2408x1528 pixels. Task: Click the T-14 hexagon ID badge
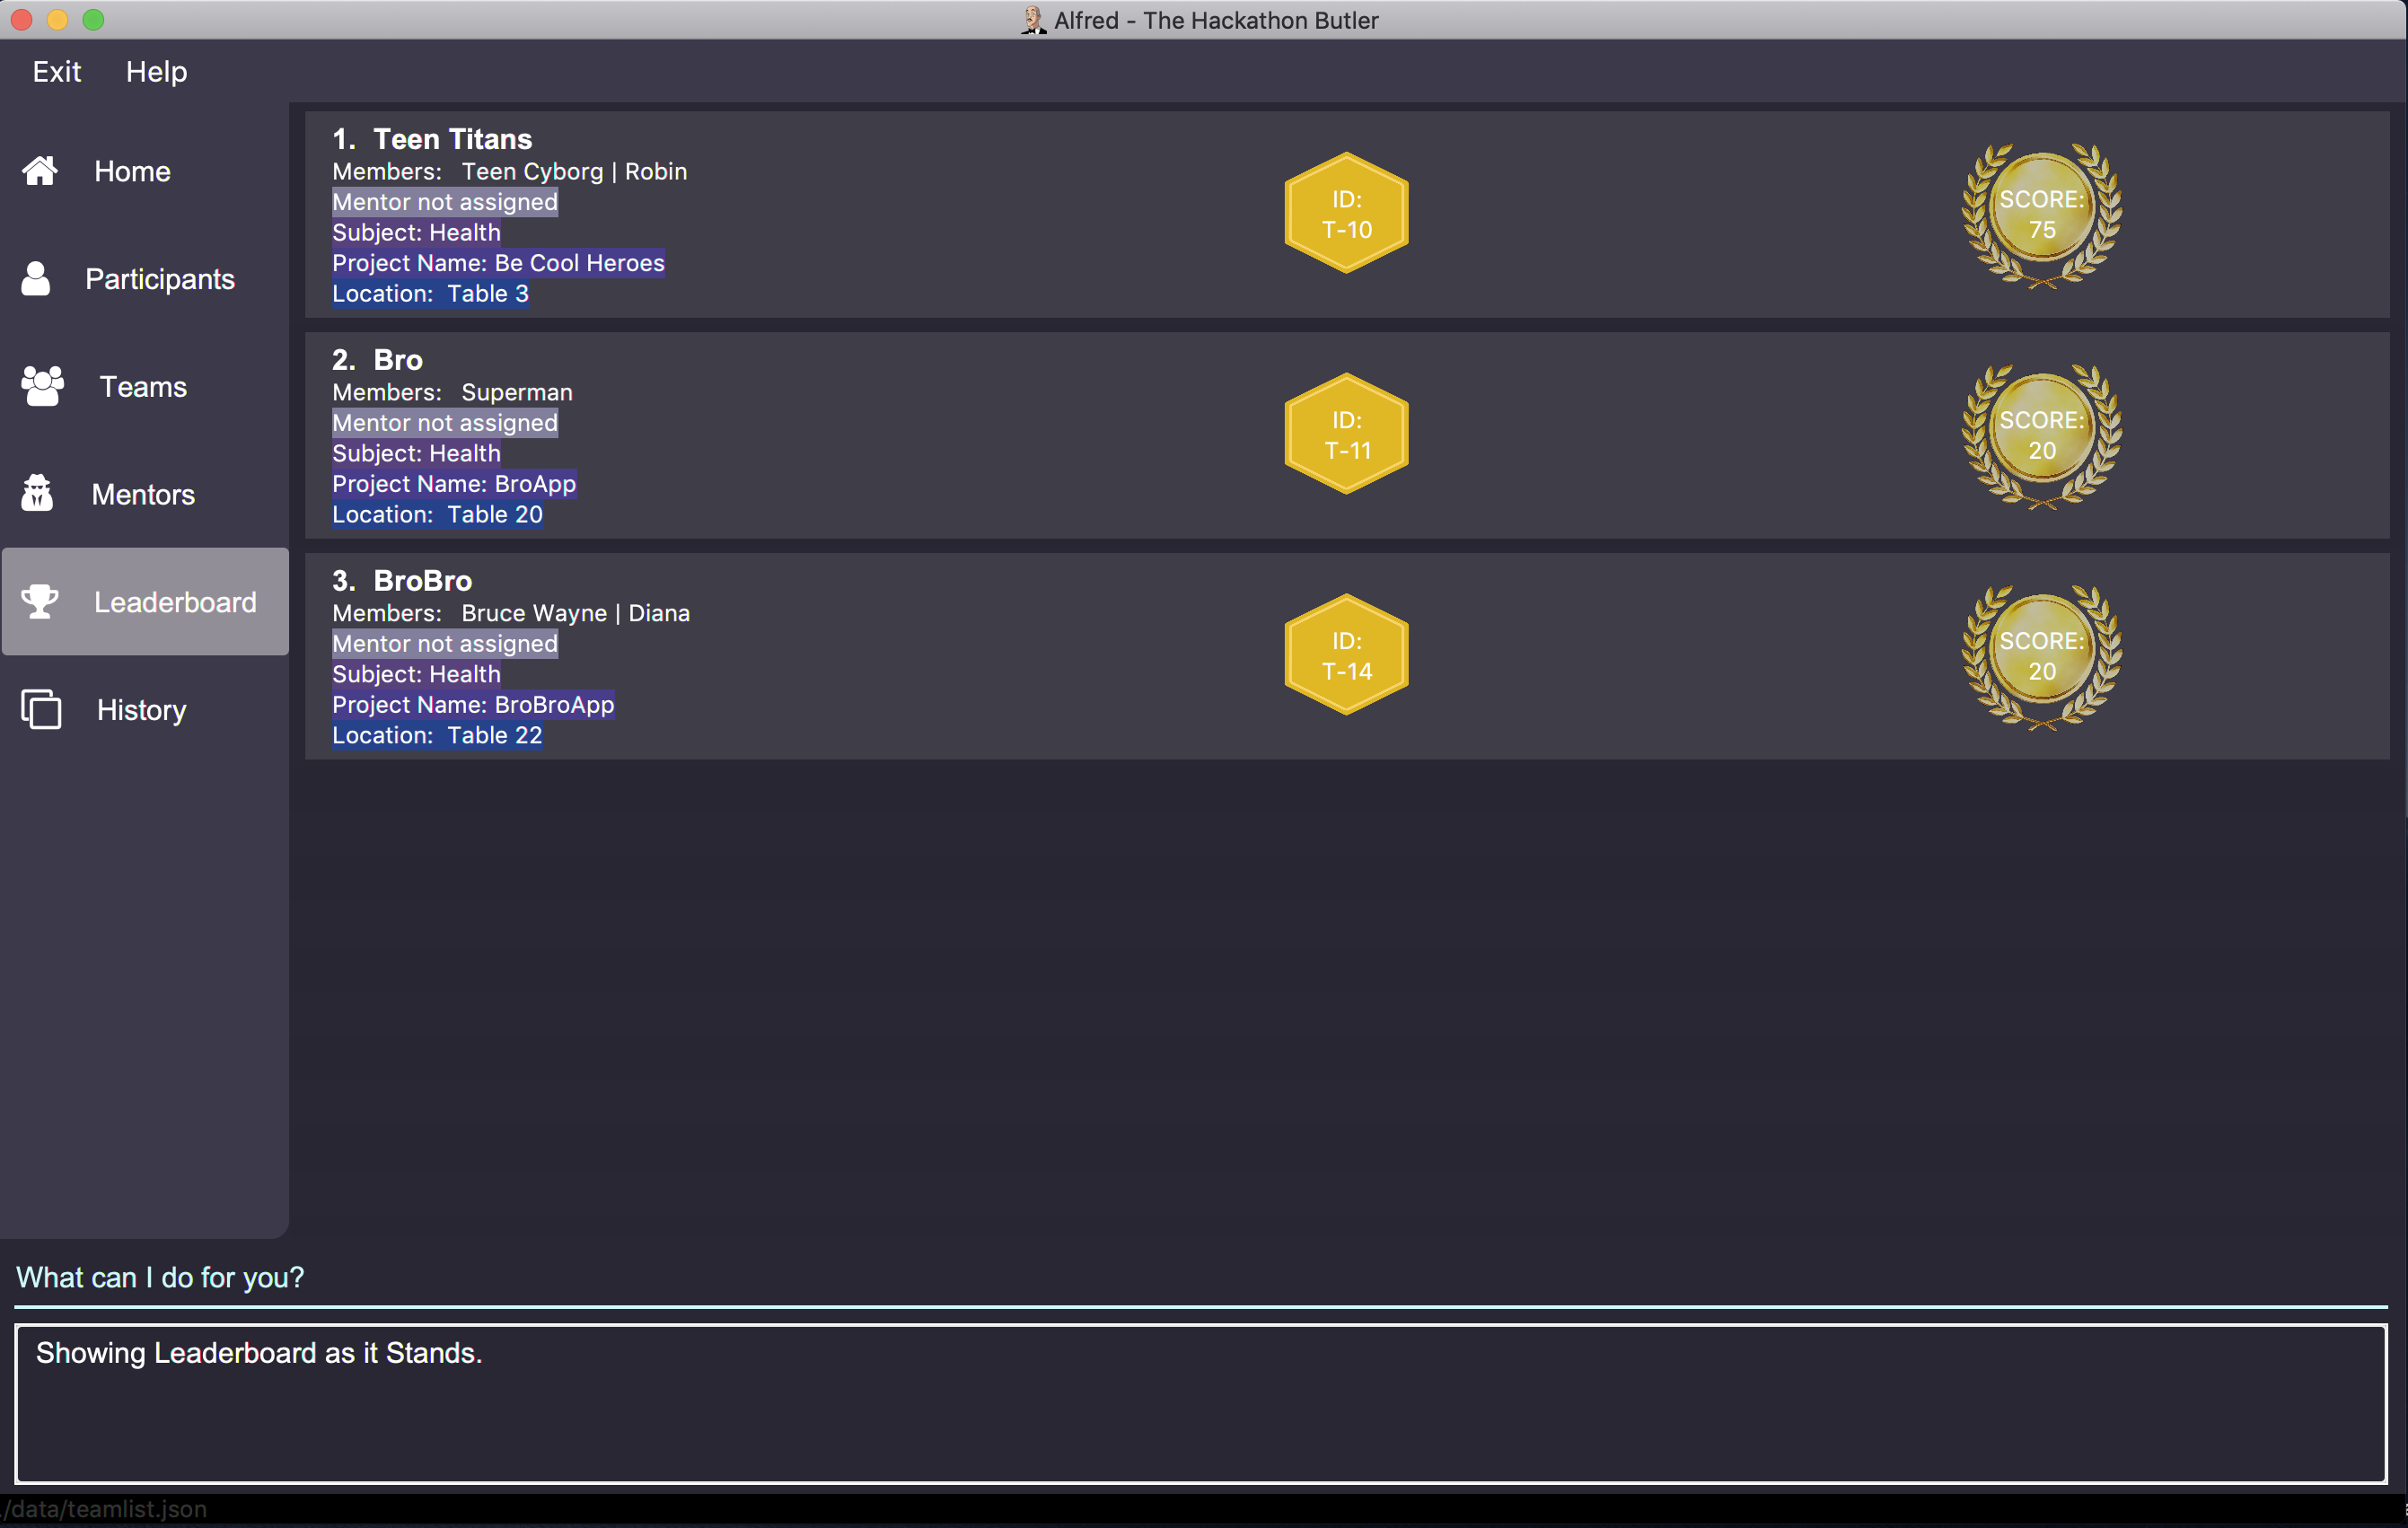pos(1348,656)
